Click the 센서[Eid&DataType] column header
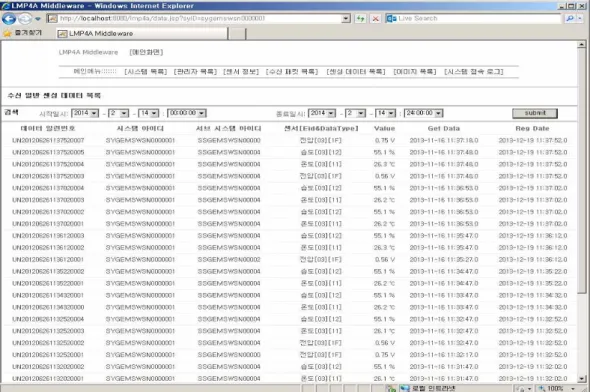This screenshot has width=590, height=392. (321, 129)
